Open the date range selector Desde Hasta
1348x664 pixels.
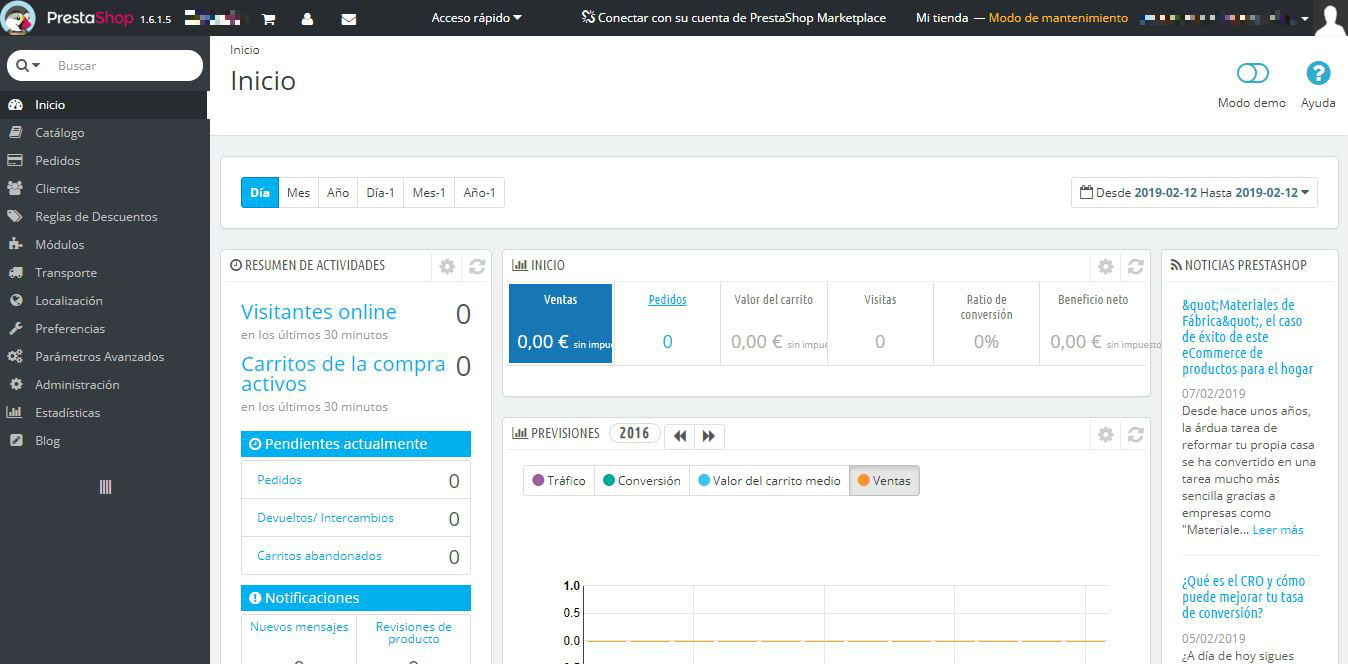pos(1193,192)
